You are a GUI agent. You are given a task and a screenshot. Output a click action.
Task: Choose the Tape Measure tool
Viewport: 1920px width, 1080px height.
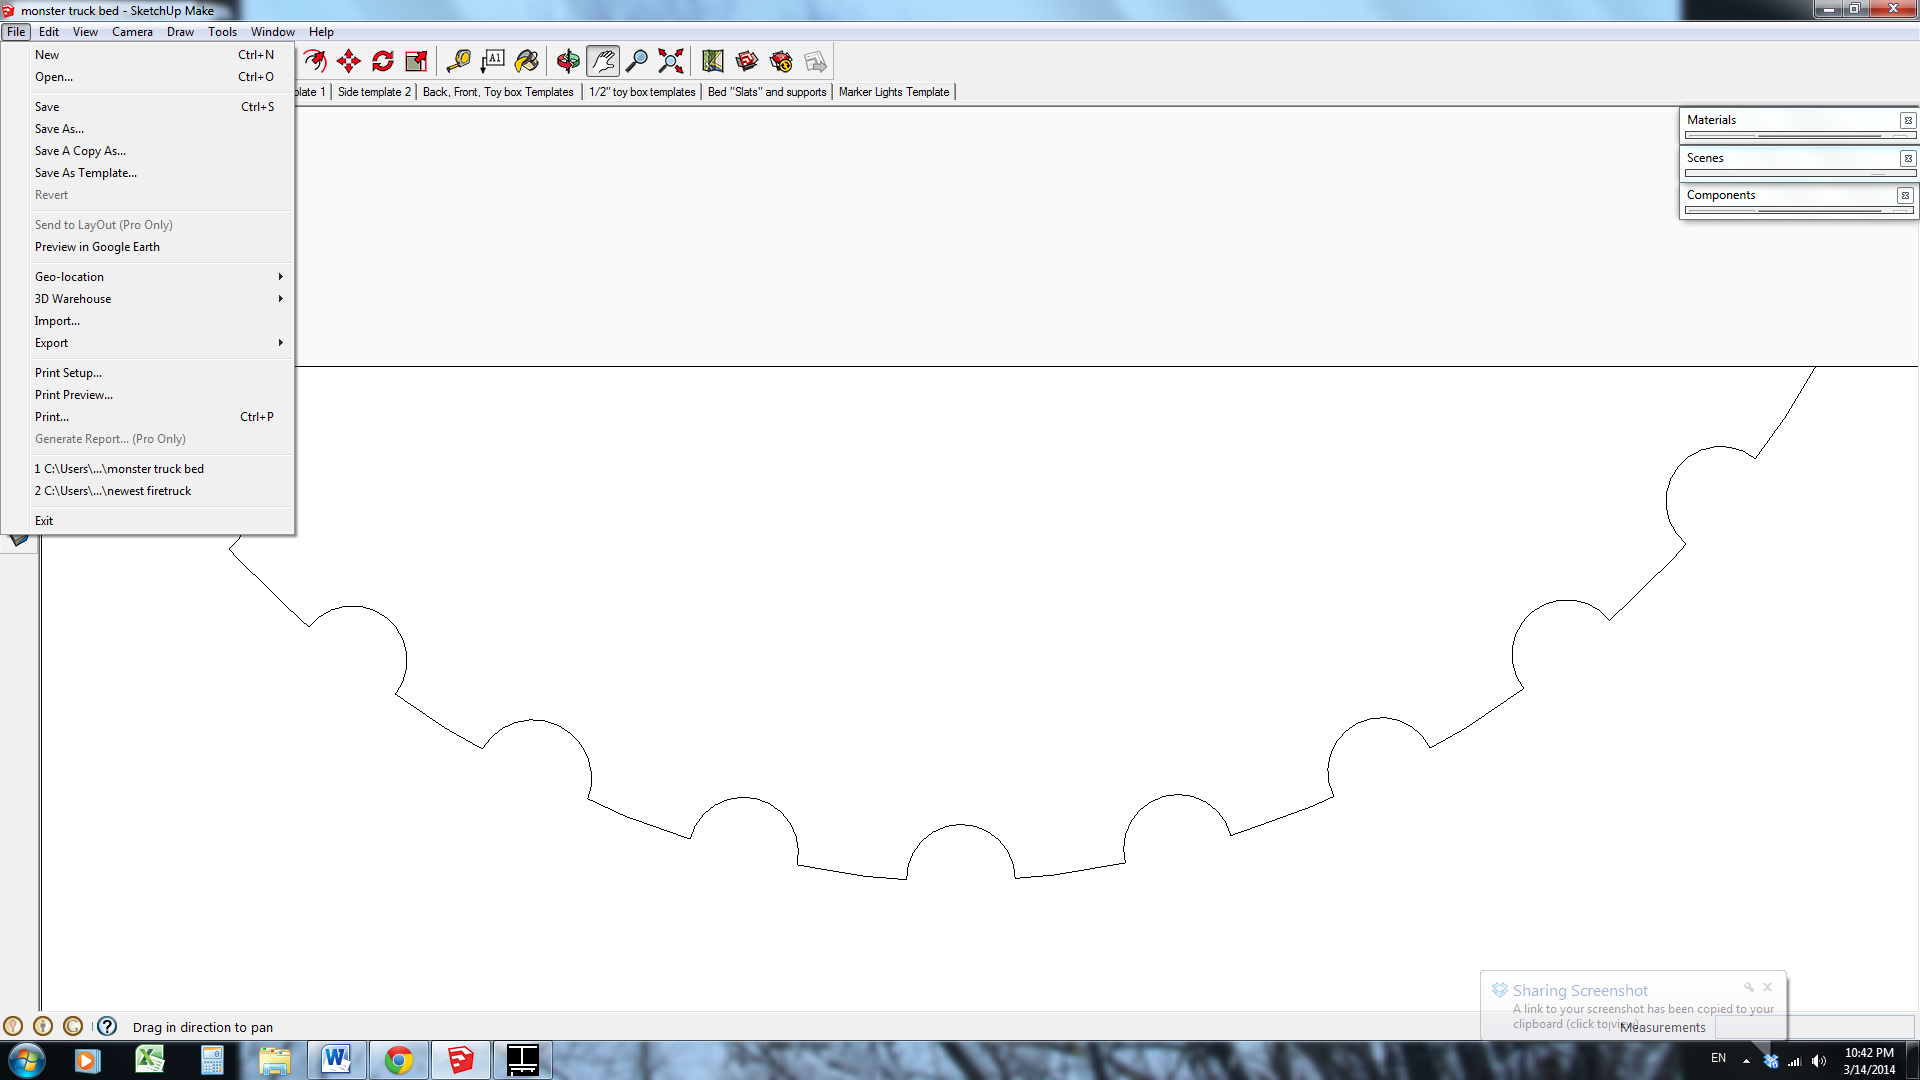click(x=458, y=62)
